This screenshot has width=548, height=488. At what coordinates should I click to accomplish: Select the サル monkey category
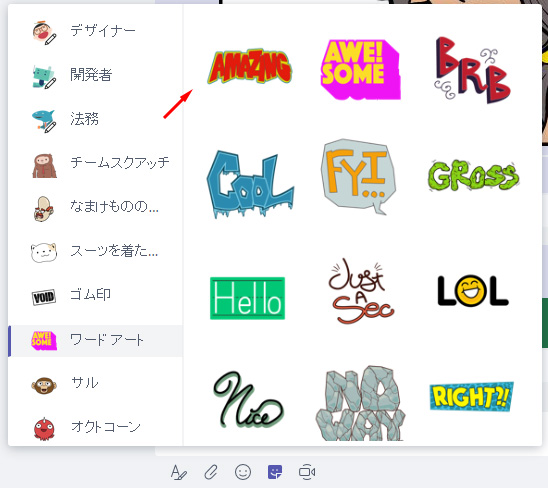click(96, 384)
